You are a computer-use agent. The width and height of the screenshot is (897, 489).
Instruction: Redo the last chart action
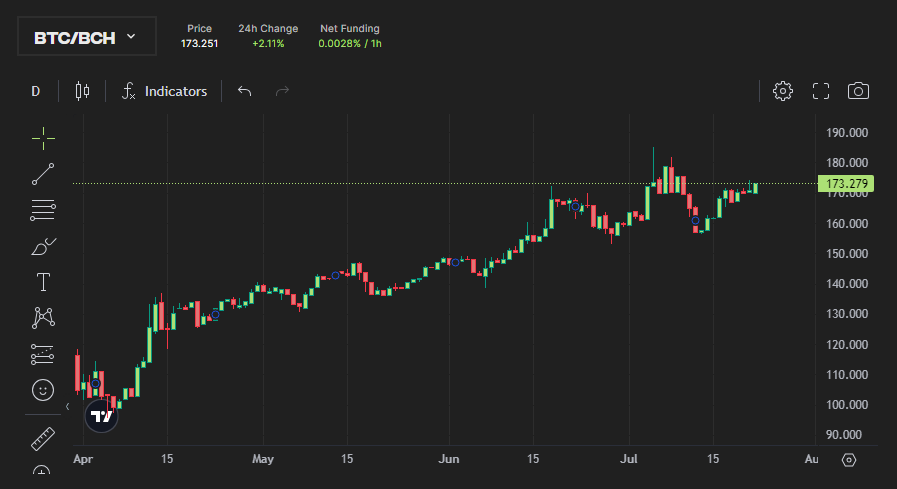coord(282,91)
